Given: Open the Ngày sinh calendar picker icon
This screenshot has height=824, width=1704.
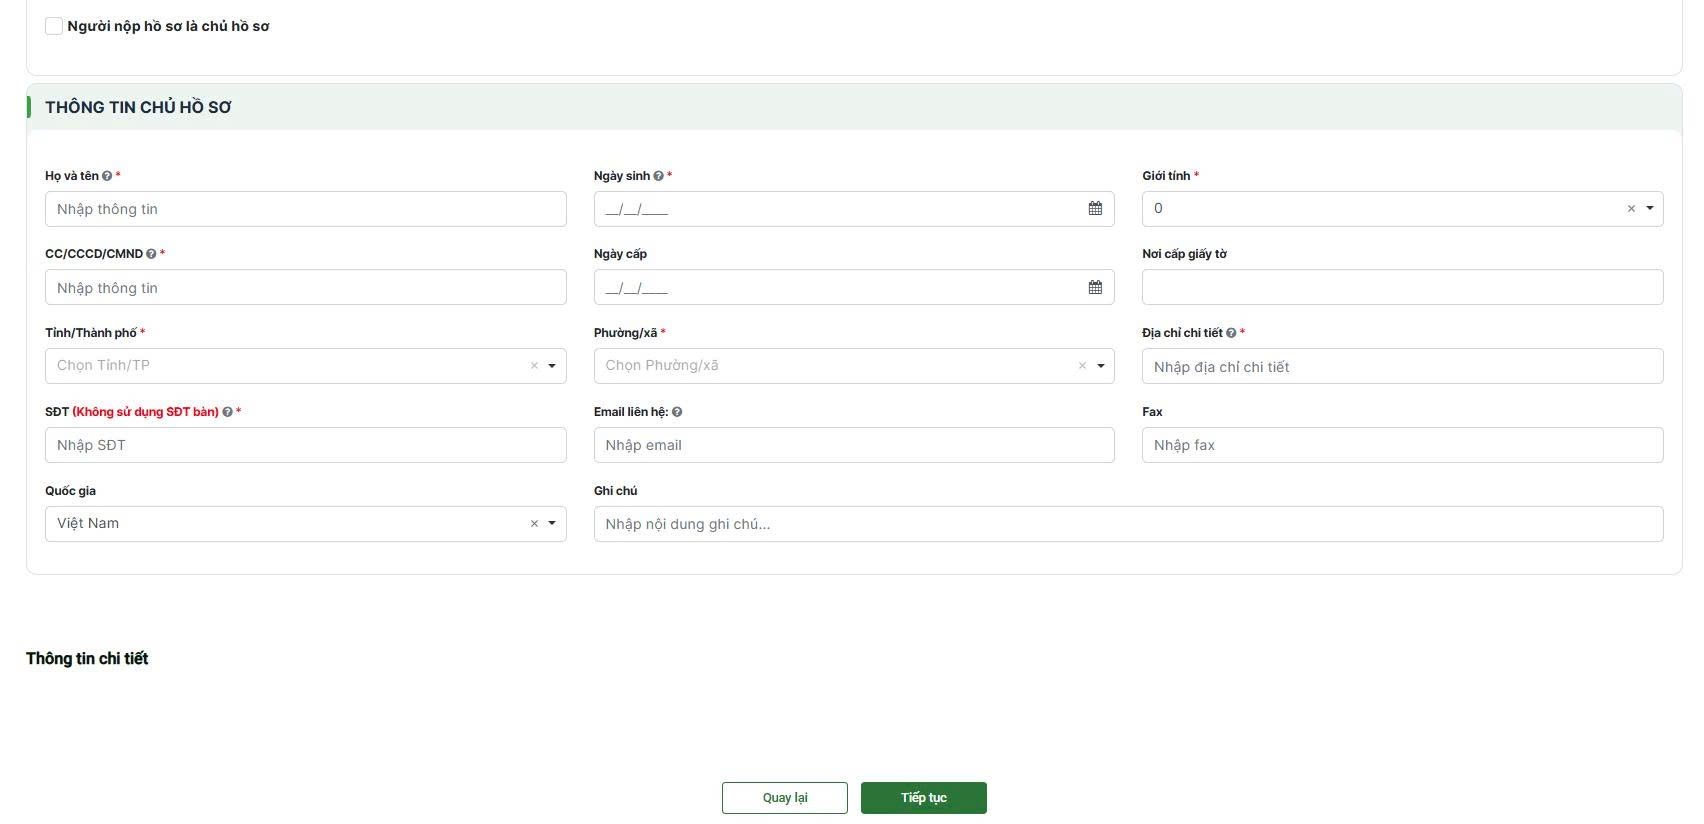Looking at the screenshot, I should (x=1095, y=209).
